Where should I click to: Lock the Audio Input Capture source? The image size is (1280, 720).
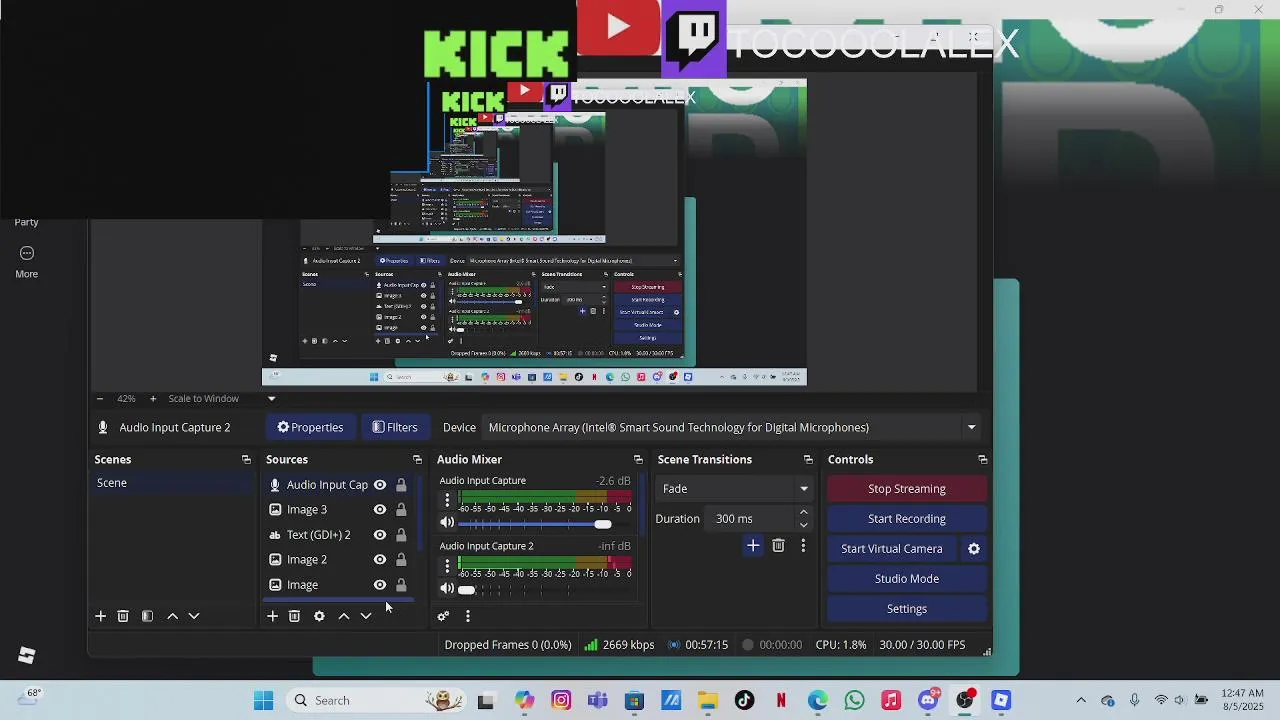(x=401, y=485)
